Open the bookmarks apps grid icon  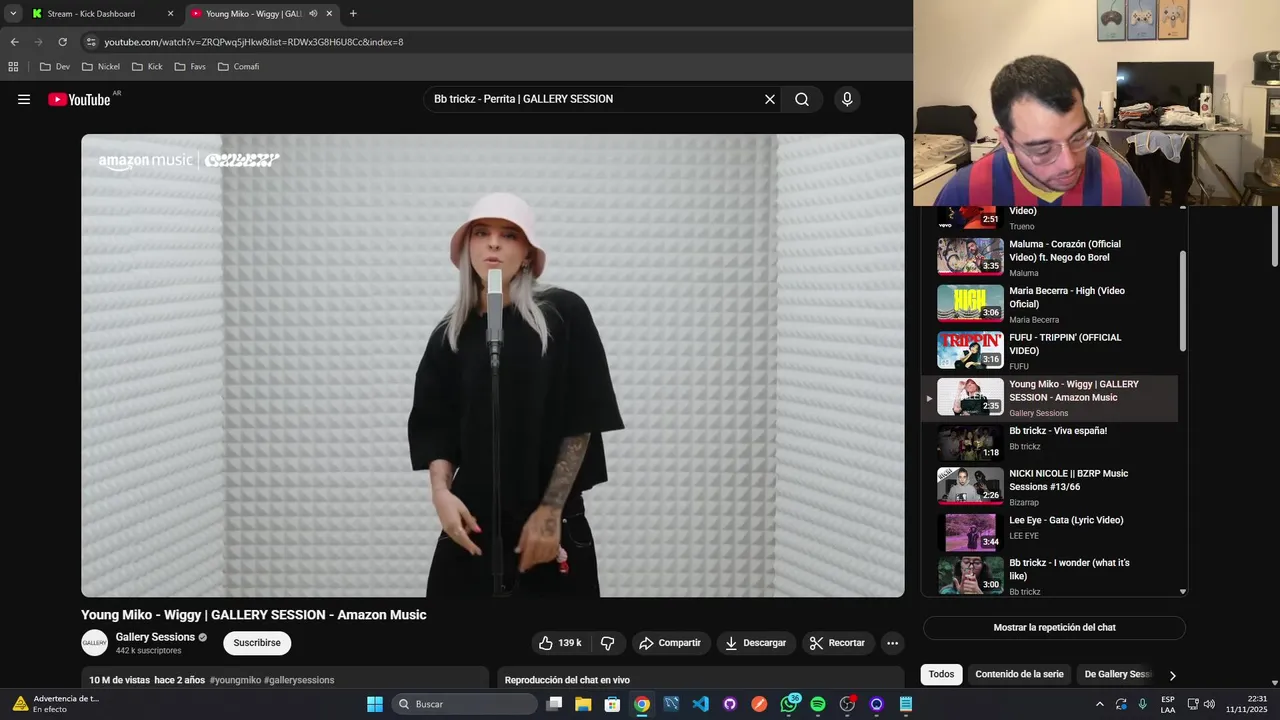tap(13, 67)
